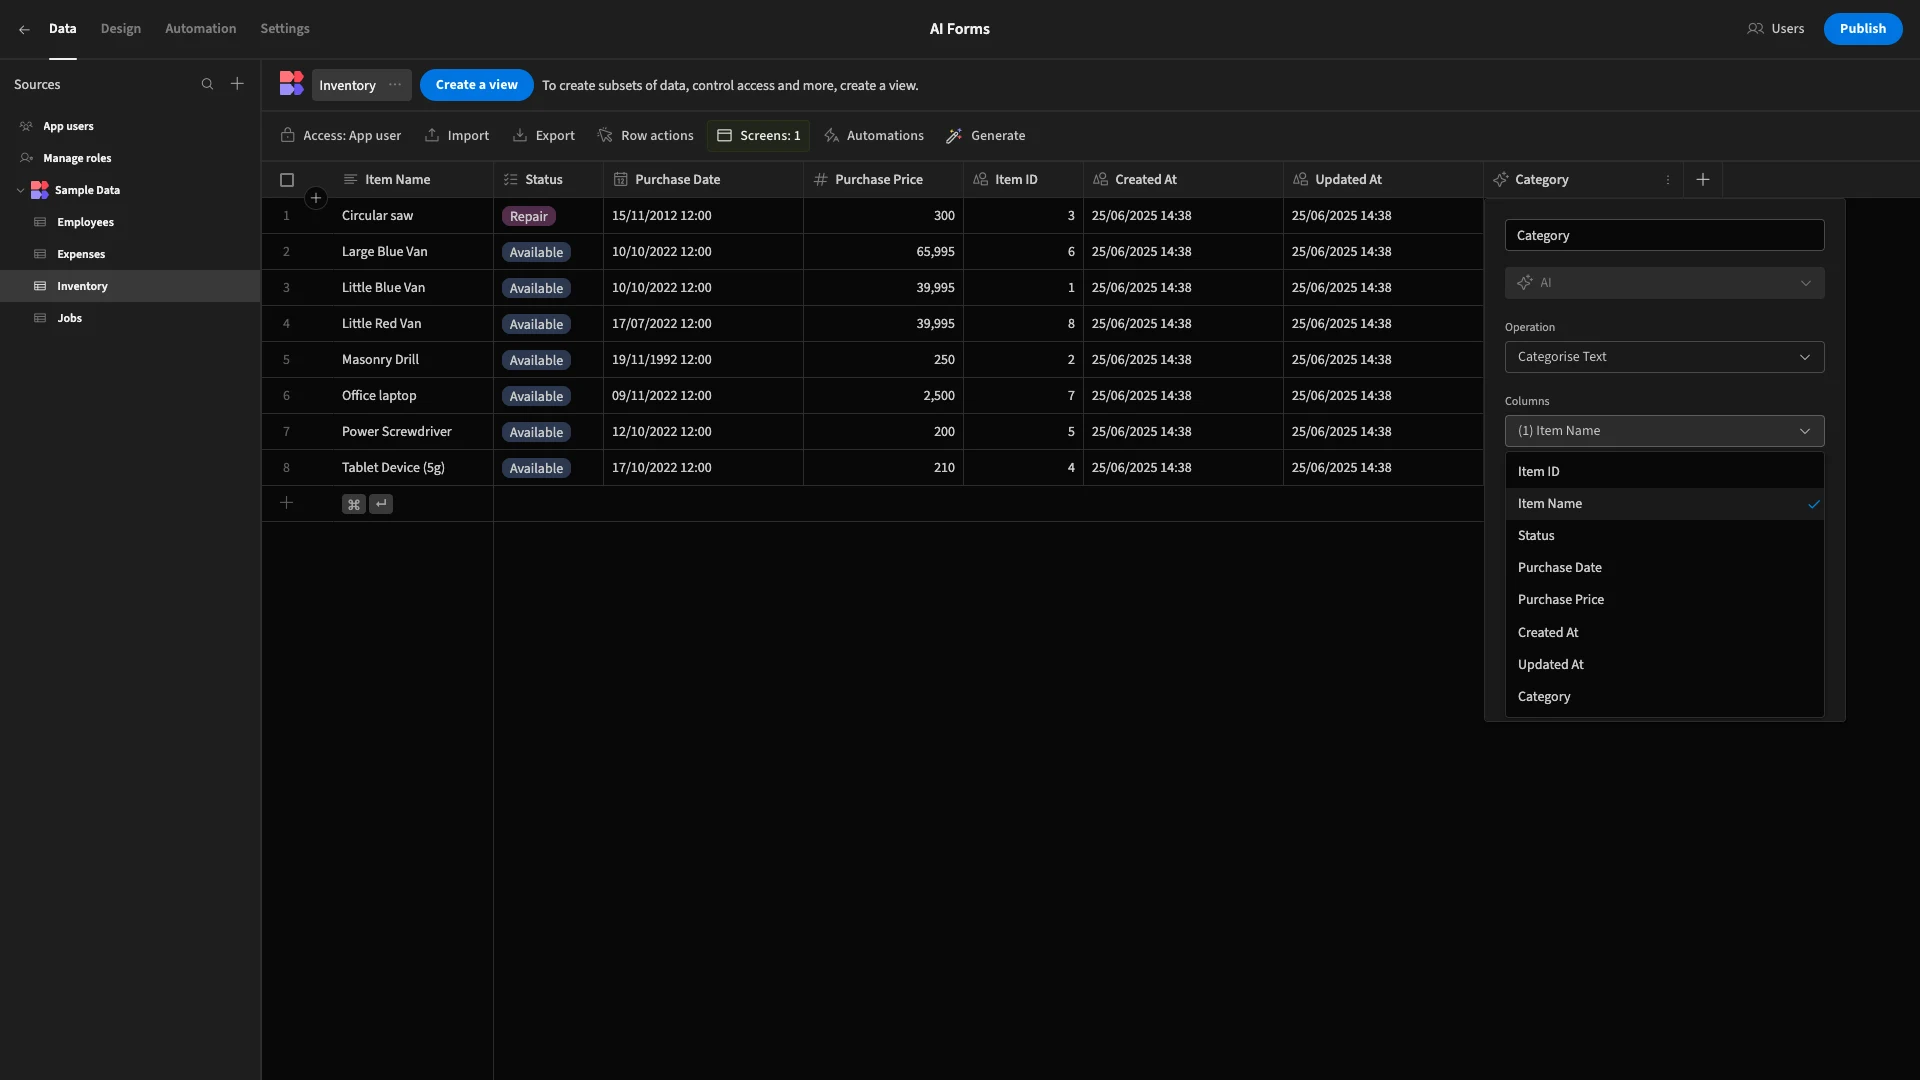Click Create a view button

click(476, 85)
